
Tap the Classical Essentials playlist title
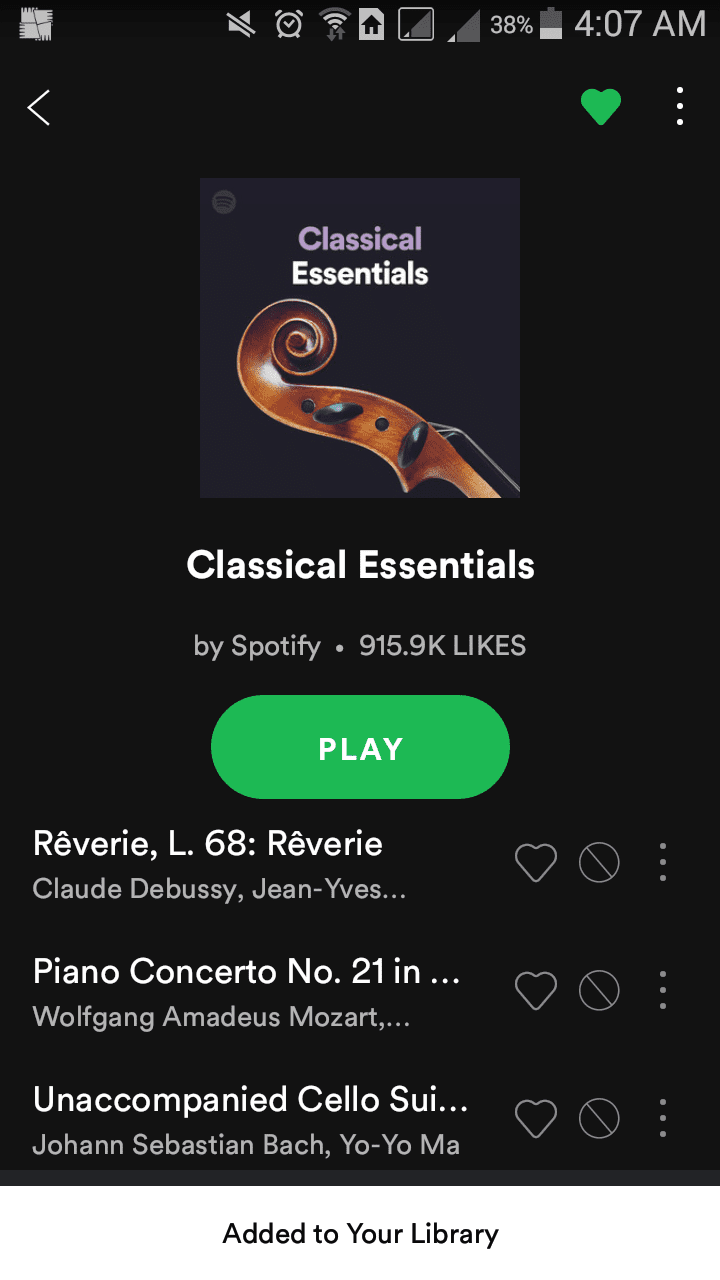click(360, 565)
